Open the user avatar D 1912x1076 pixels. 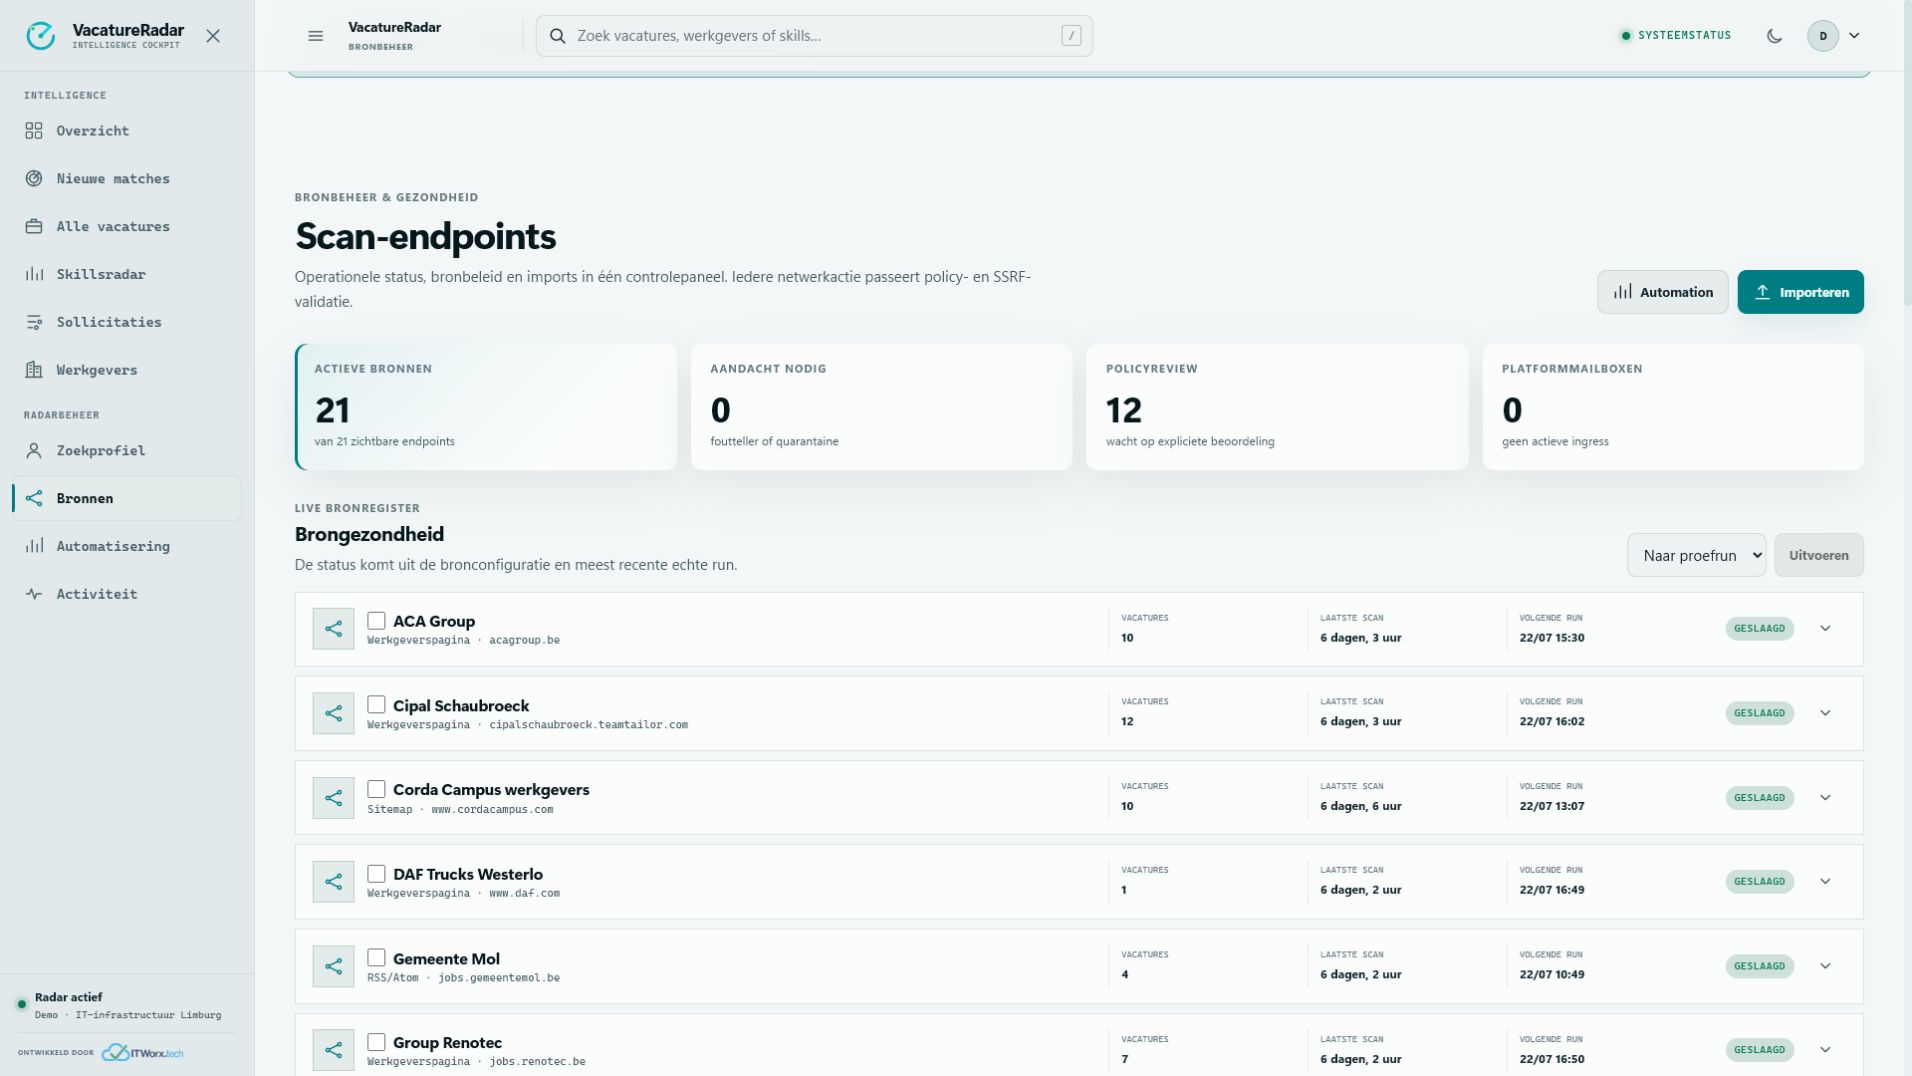coord(1823,36)
